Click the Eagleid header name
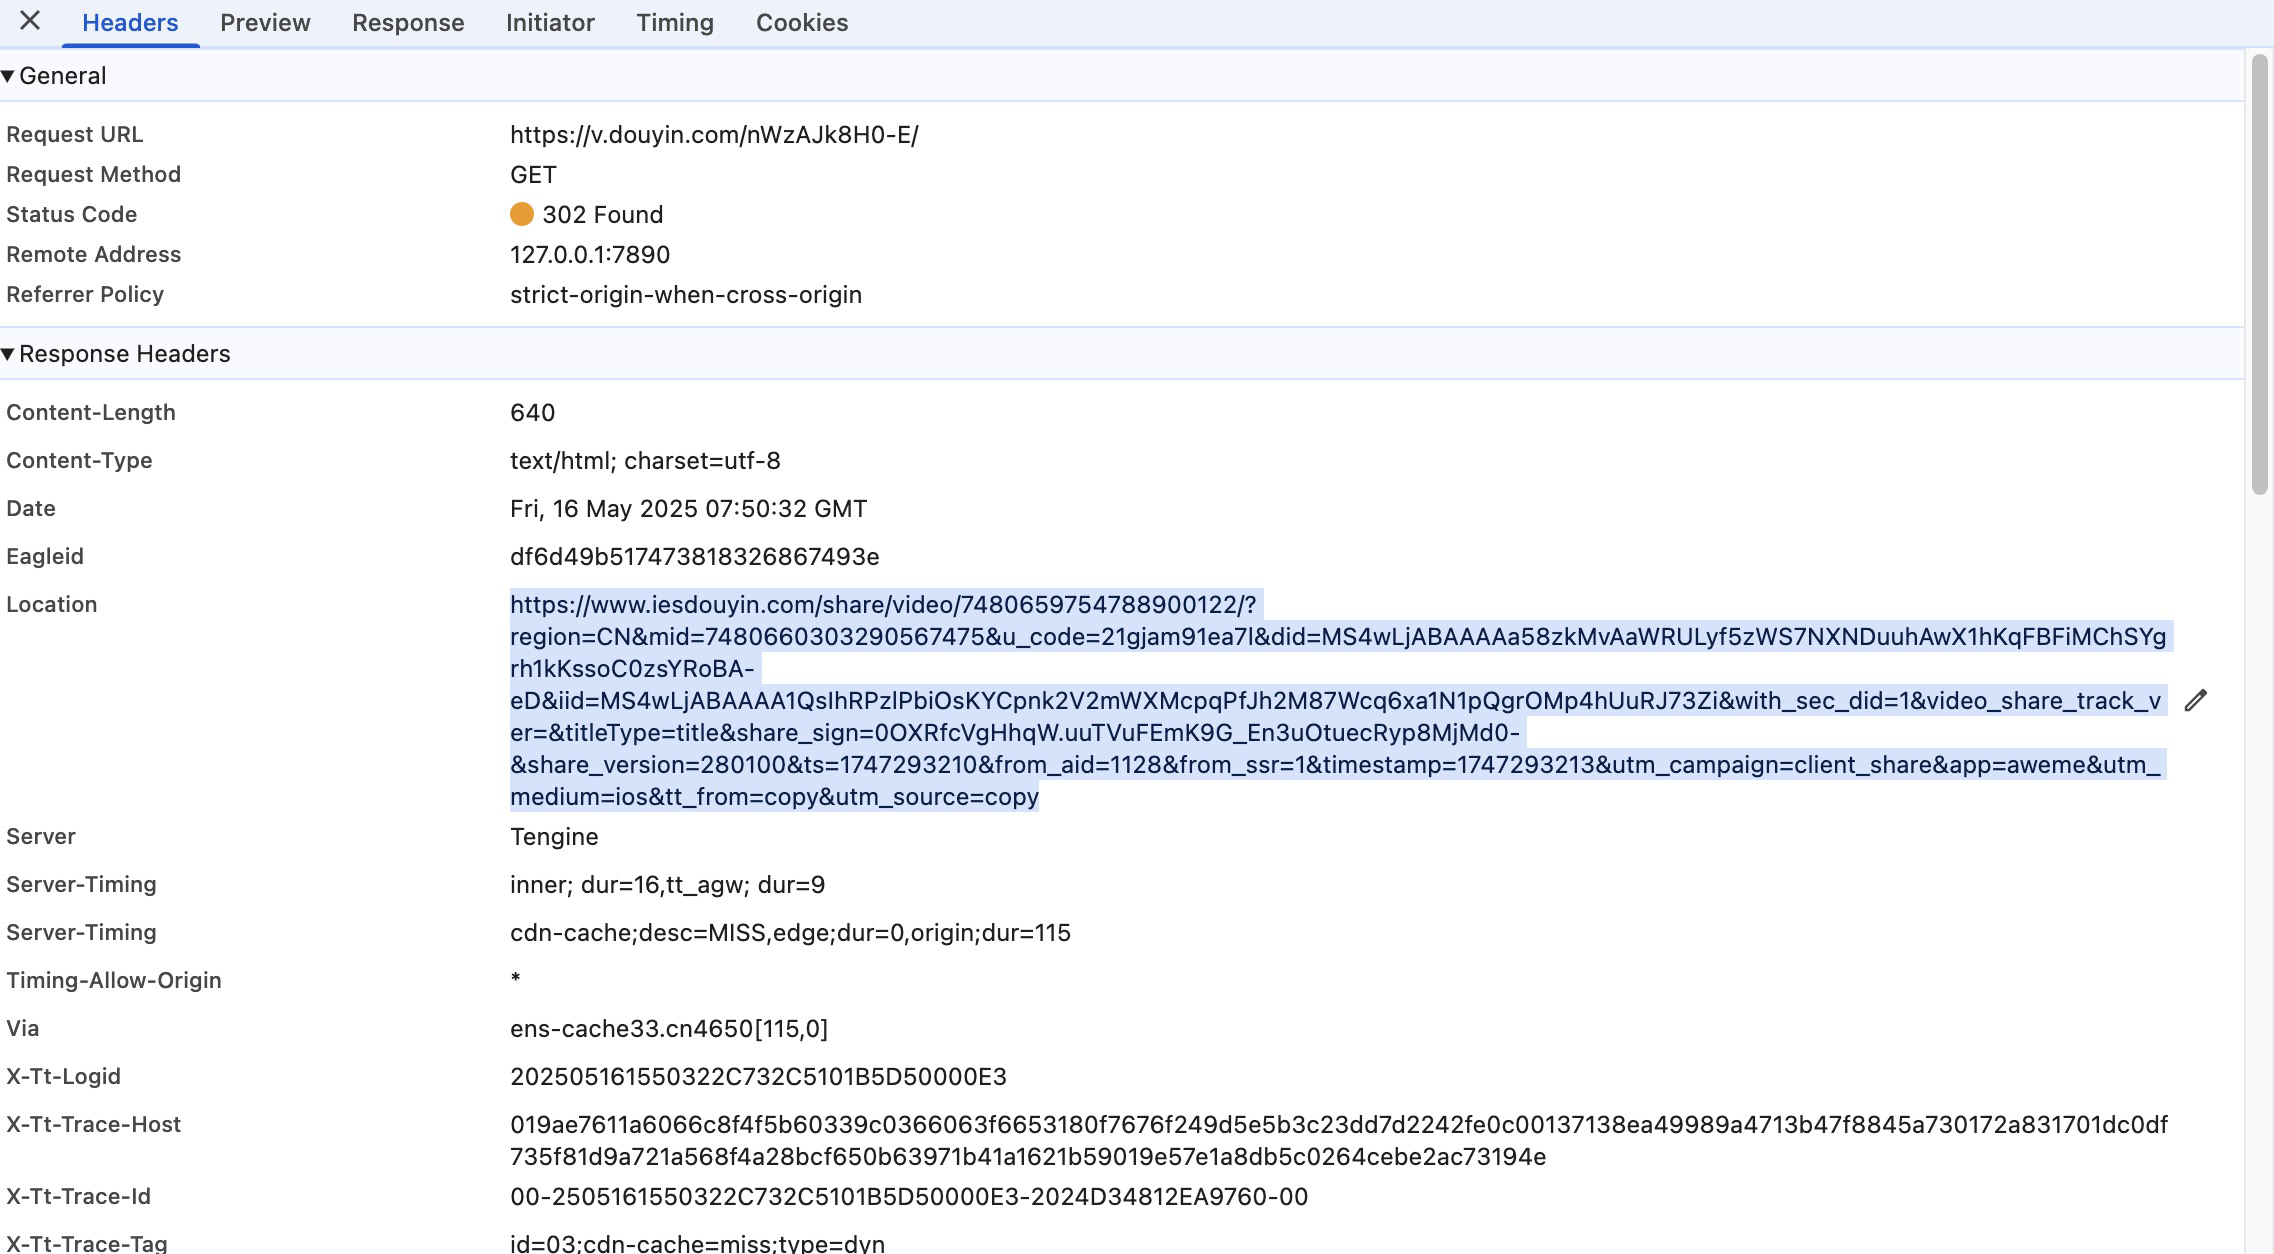This screenshot has height=1254, width=2274. [x=45, y=556]
